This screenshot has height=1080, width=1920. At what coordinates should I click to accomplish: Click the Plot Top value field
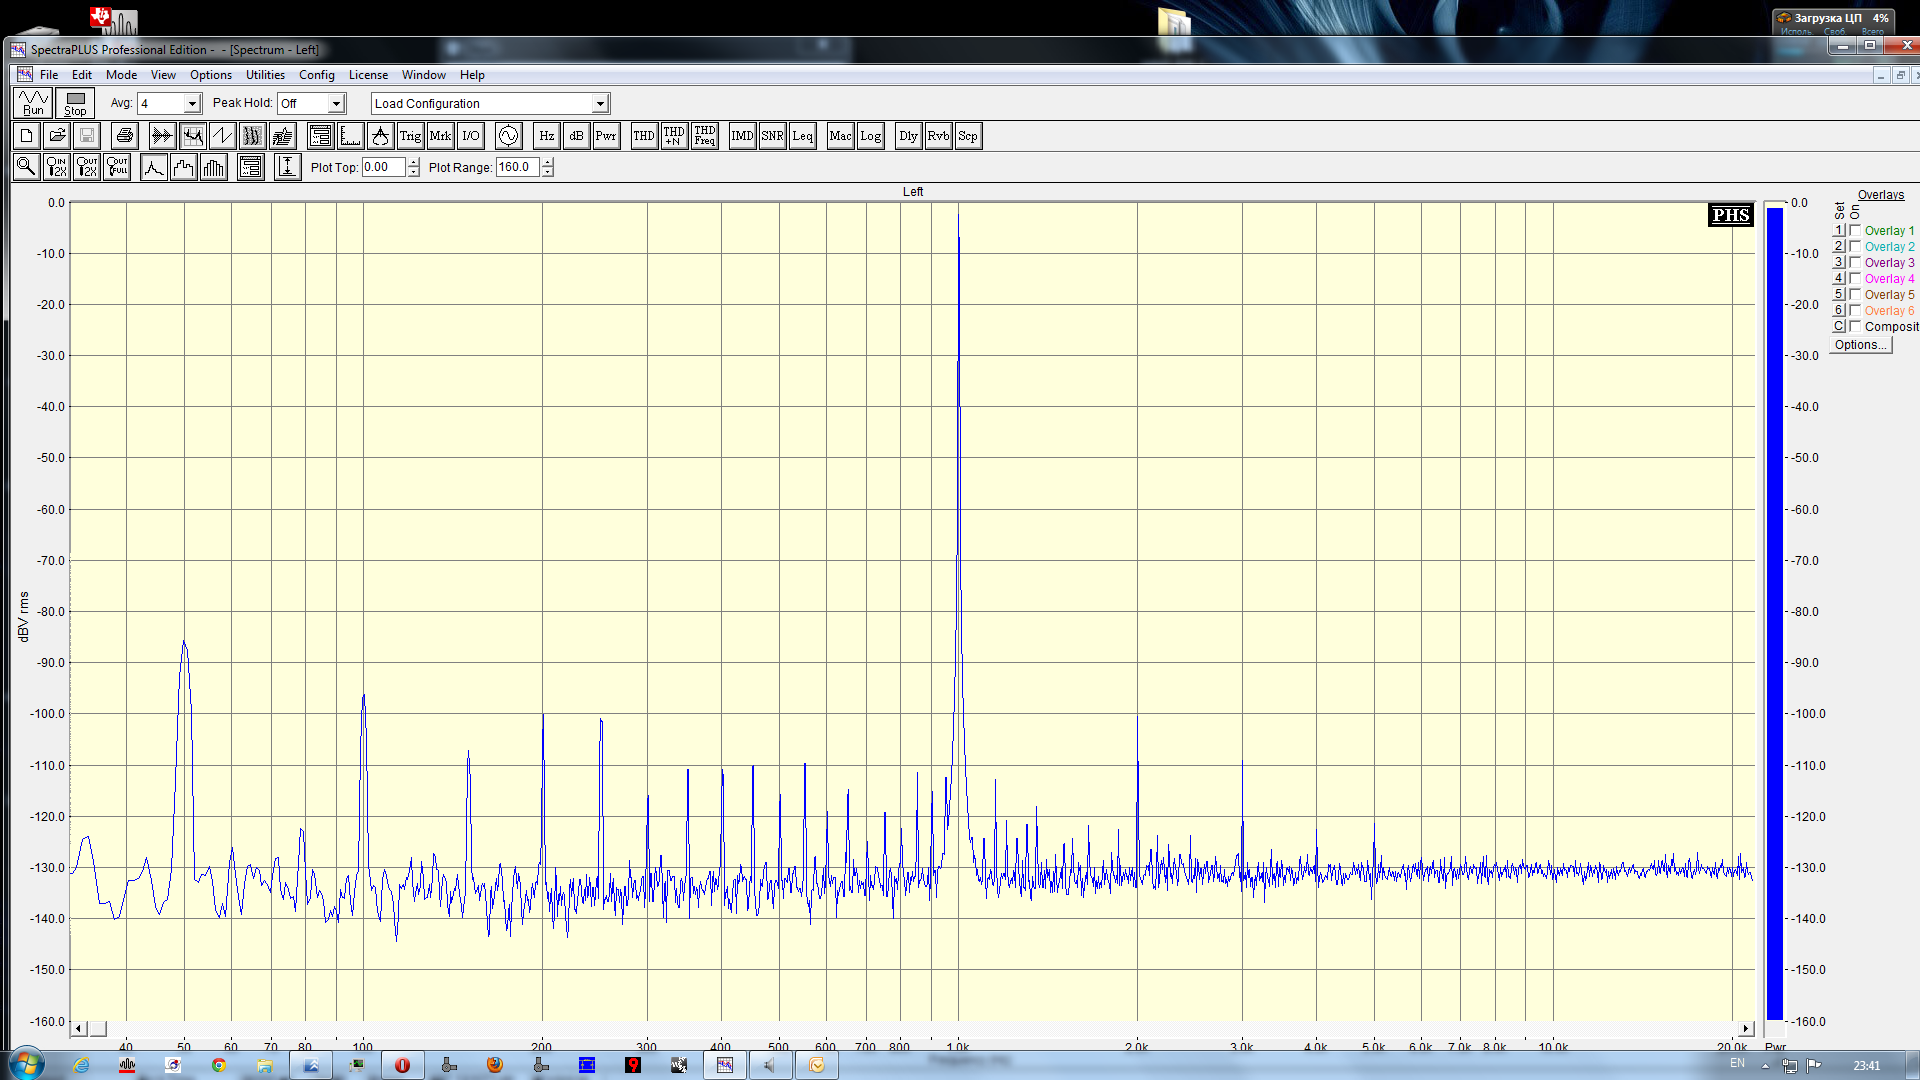tap(384, 167)
